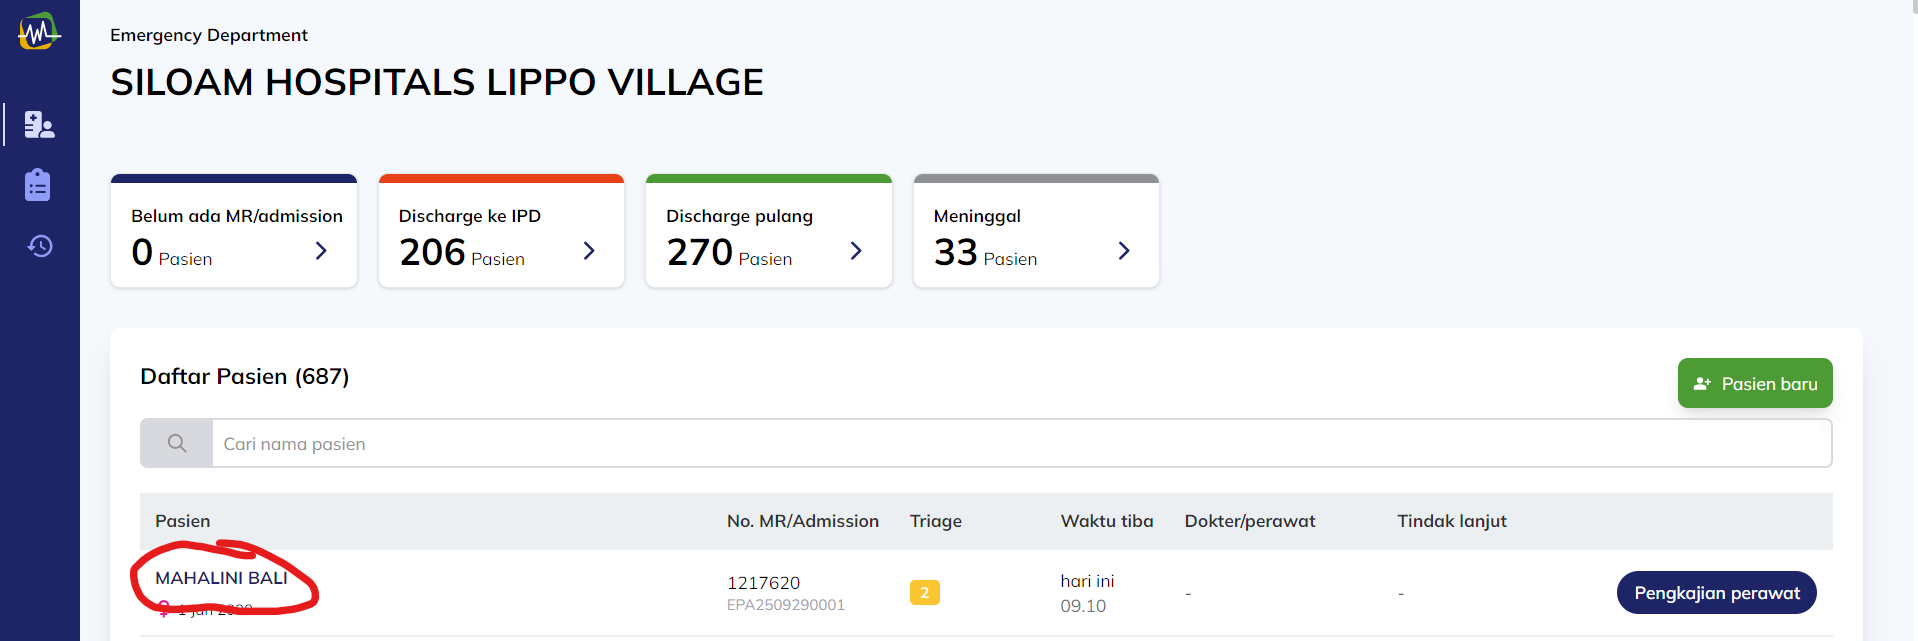Click the Pasien column header
The width and height of the screenshot is (1918, 641).
pyautogui.click(x=183, y=521)
